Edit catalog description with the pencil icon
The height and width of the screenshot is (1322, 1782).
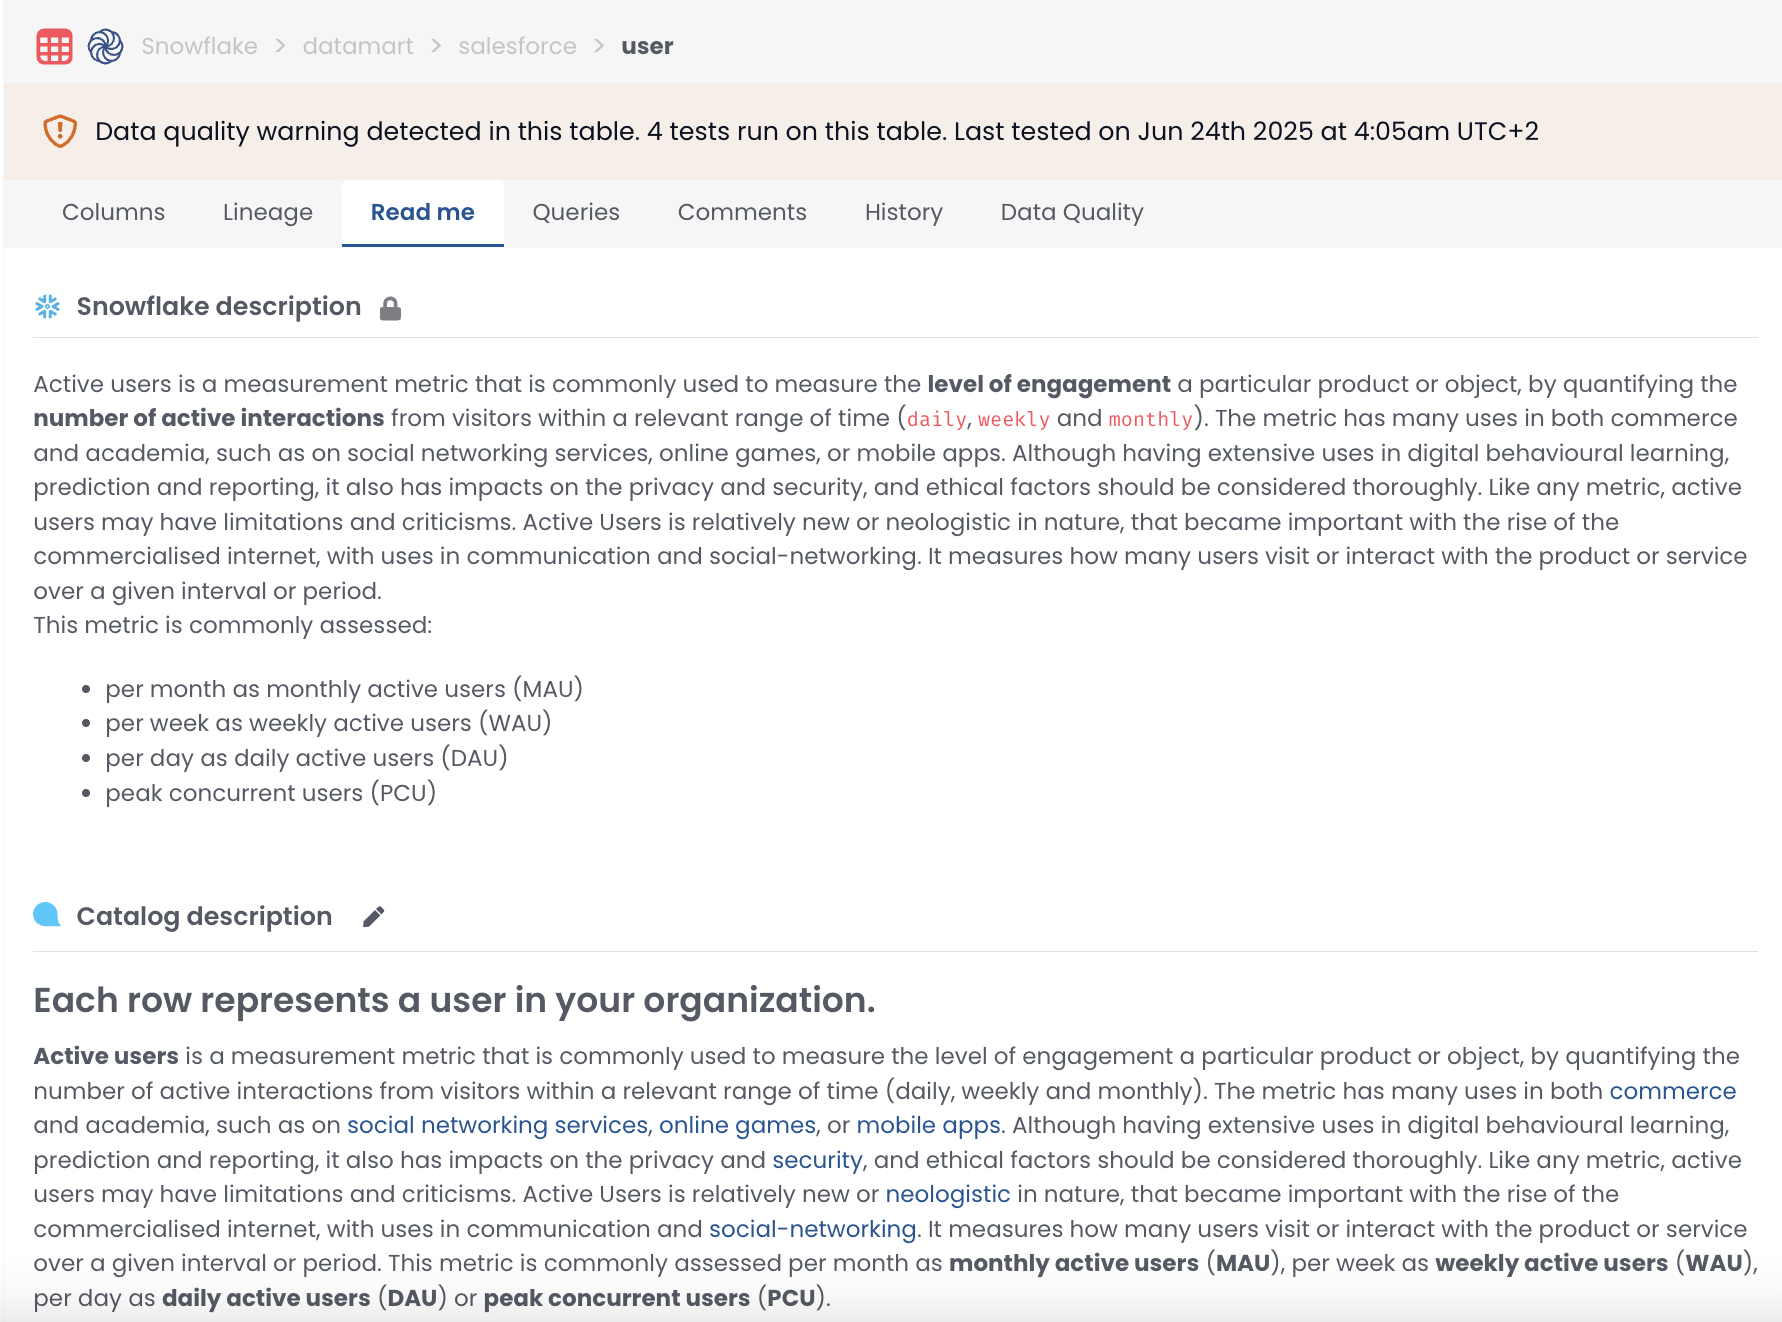(373, 917)
